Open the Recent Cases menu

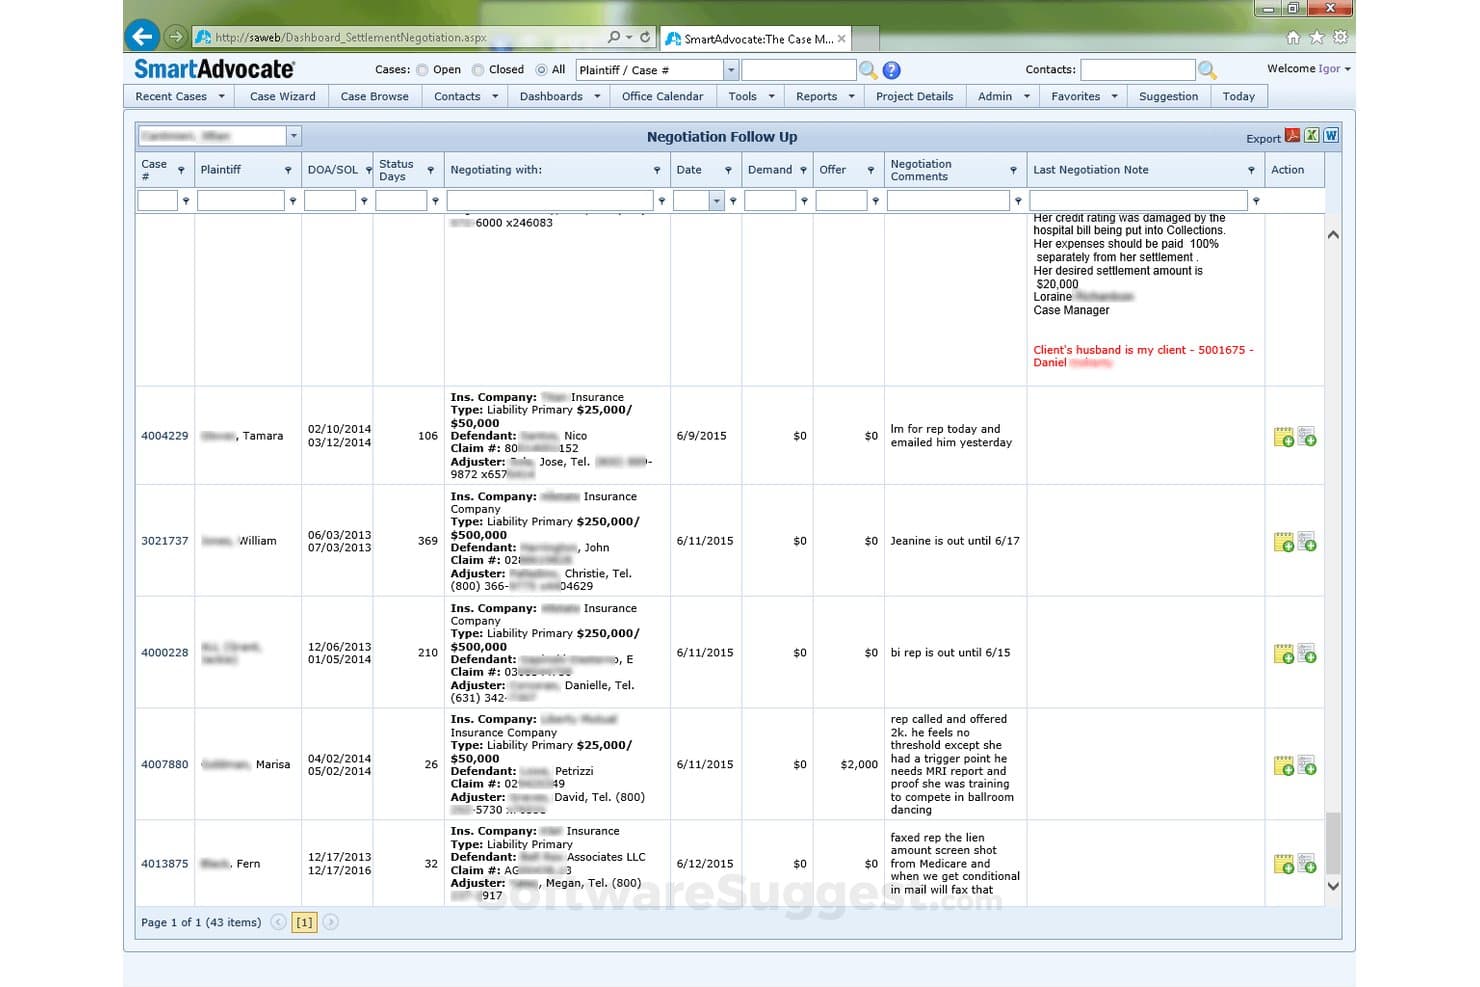point(180,96)
